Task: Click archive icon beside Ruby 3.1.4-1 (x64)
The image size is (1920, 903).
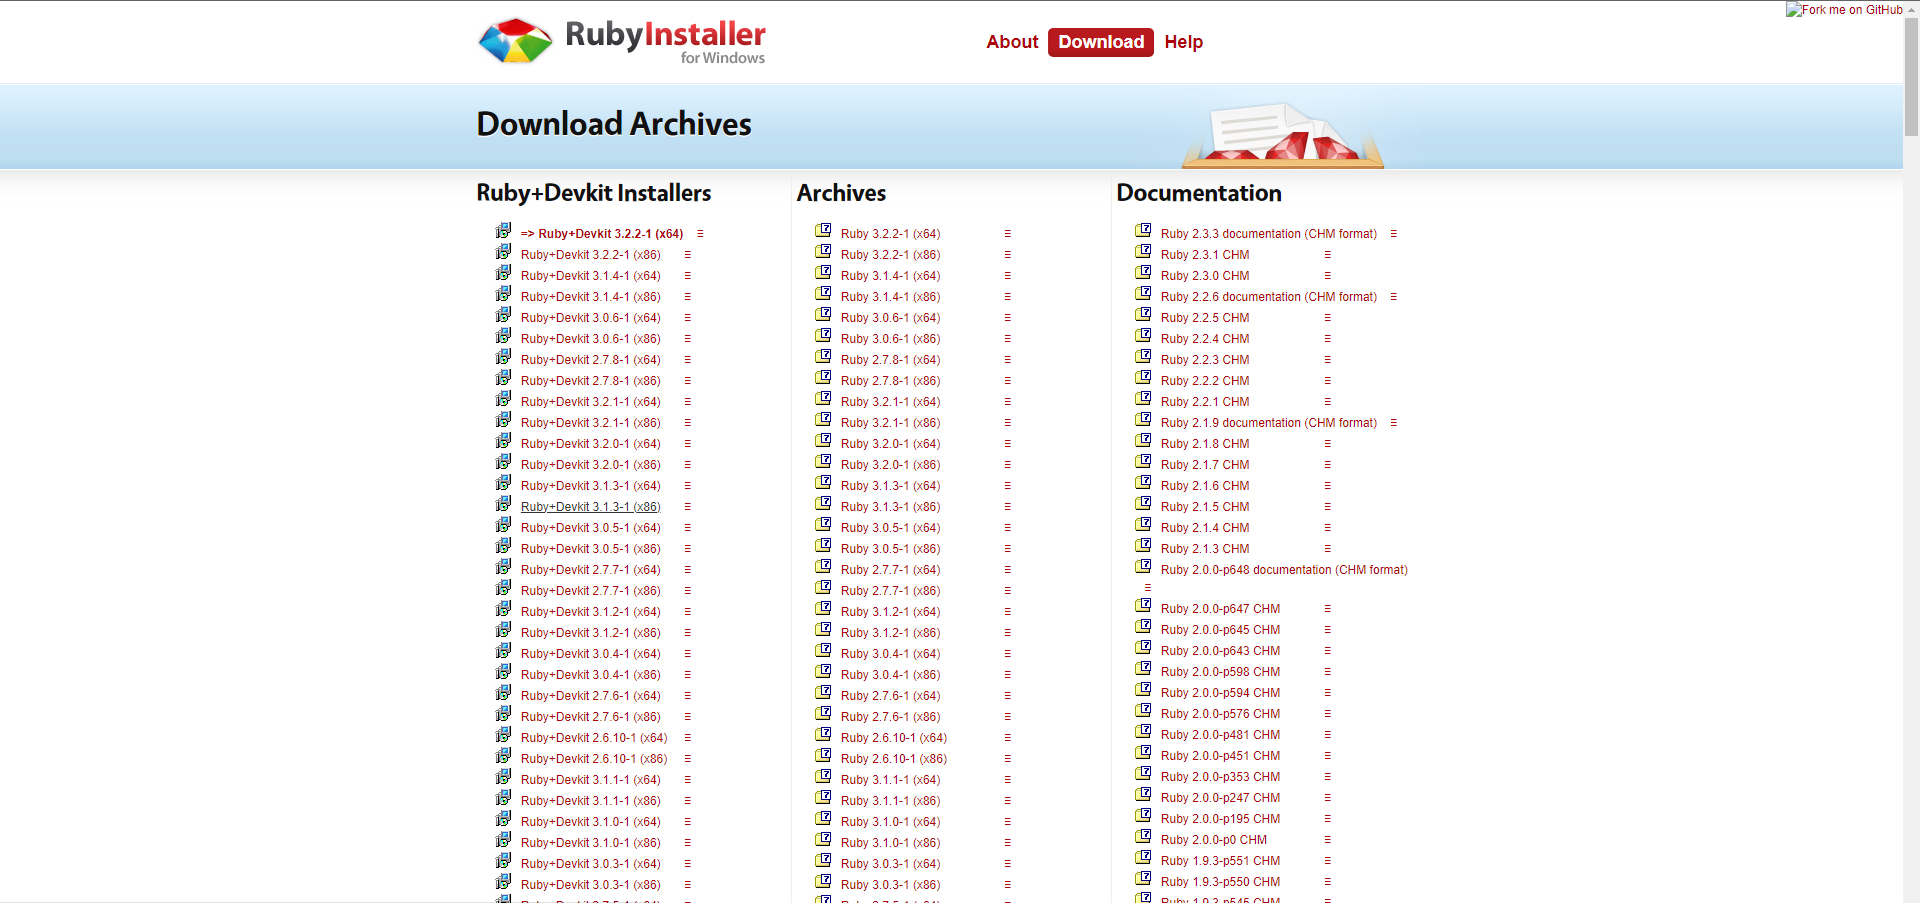Action: click(x=823, y=272)
